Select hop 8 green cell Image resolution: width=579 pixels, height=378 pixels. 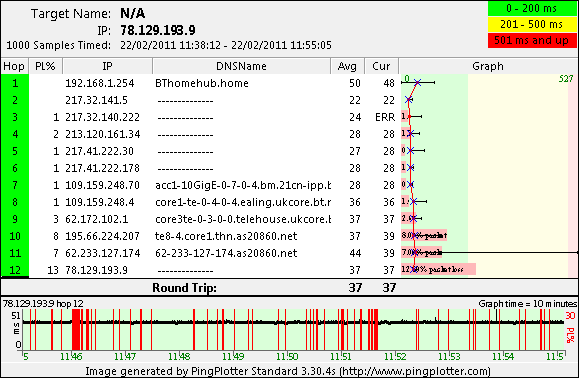click(x=15, y=202)
